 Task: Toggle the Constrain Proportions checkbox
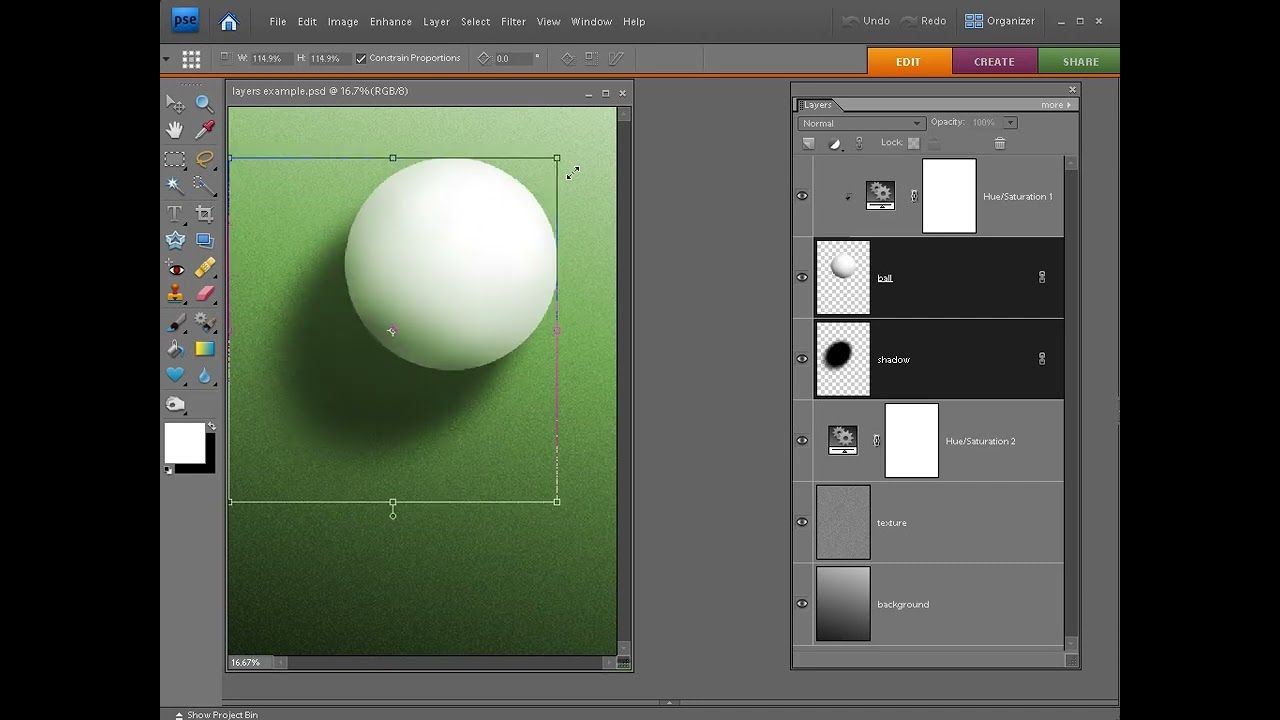point(361,58)
